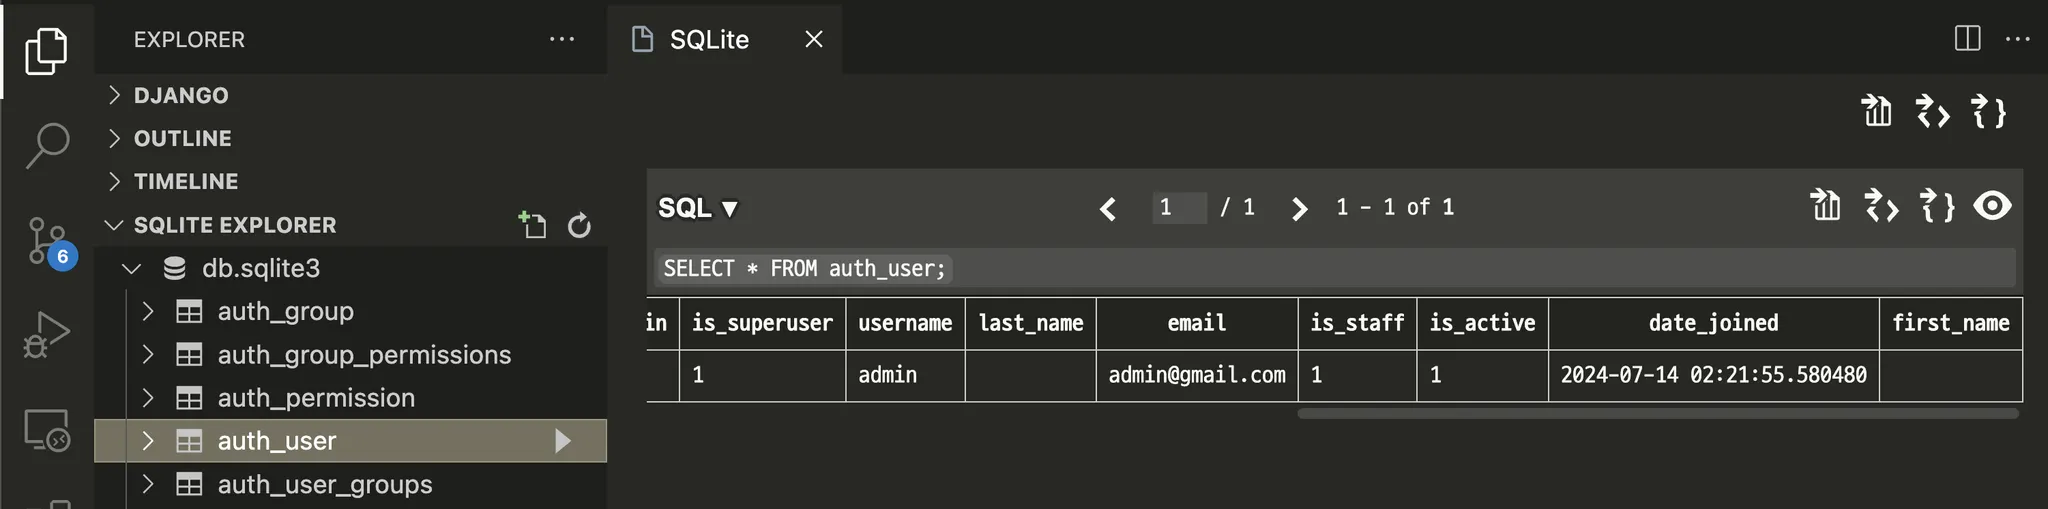Open the Search view icon
The width and height of the screenshot is (2048, 509).
[46, 145]
